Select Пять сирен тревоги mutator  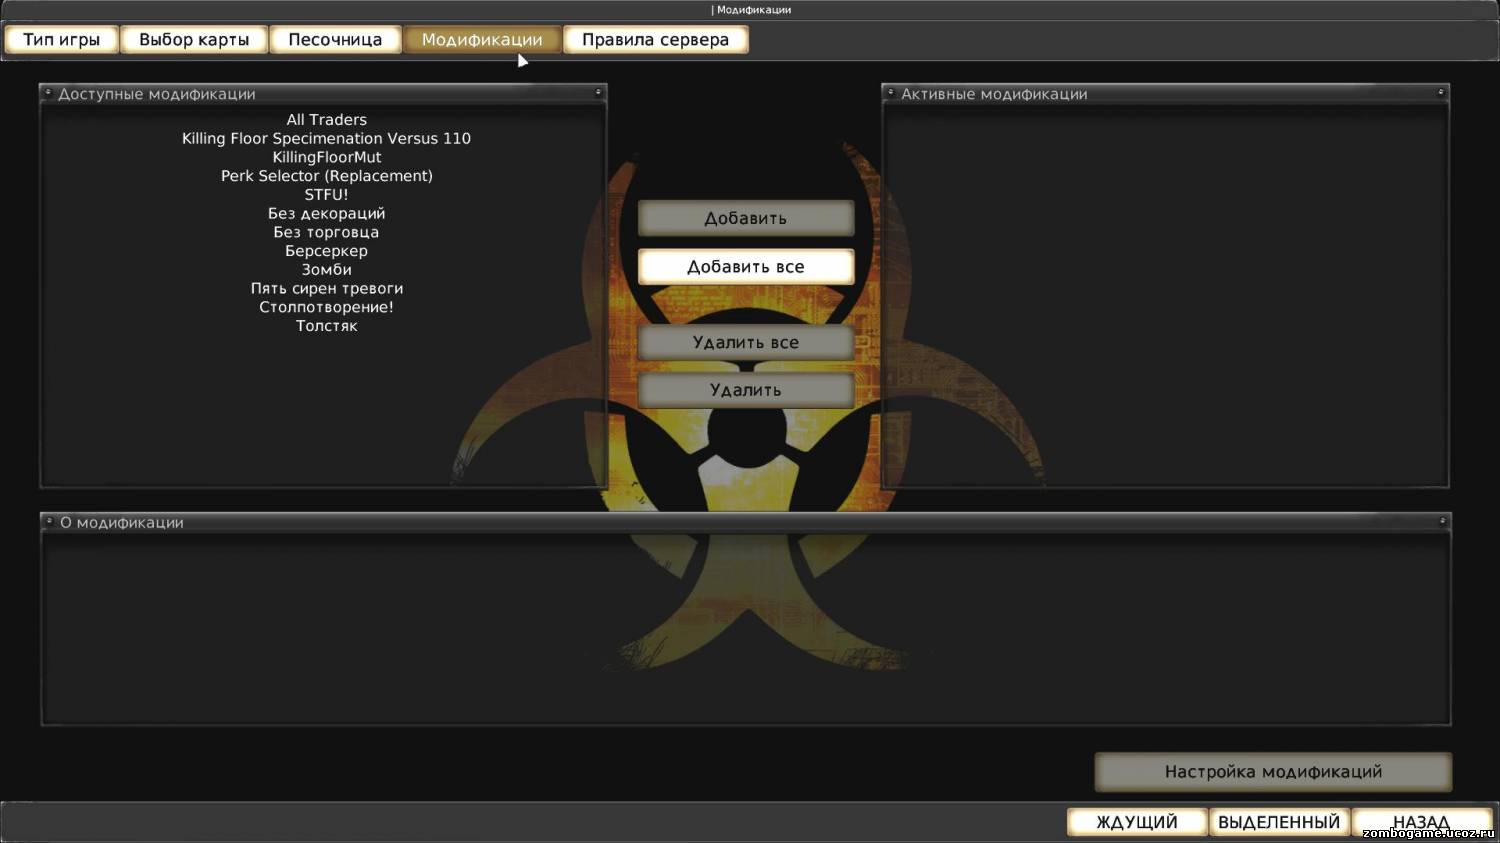tap(327, 288)
